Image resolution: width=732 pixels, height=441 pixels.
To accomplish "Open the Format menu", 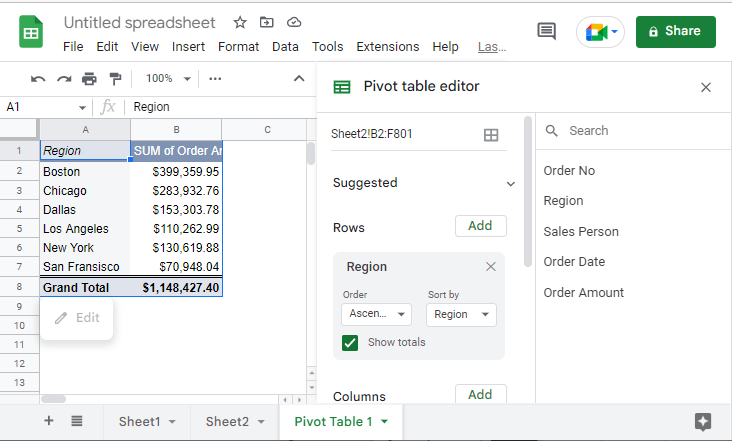I will pos(238,46).
